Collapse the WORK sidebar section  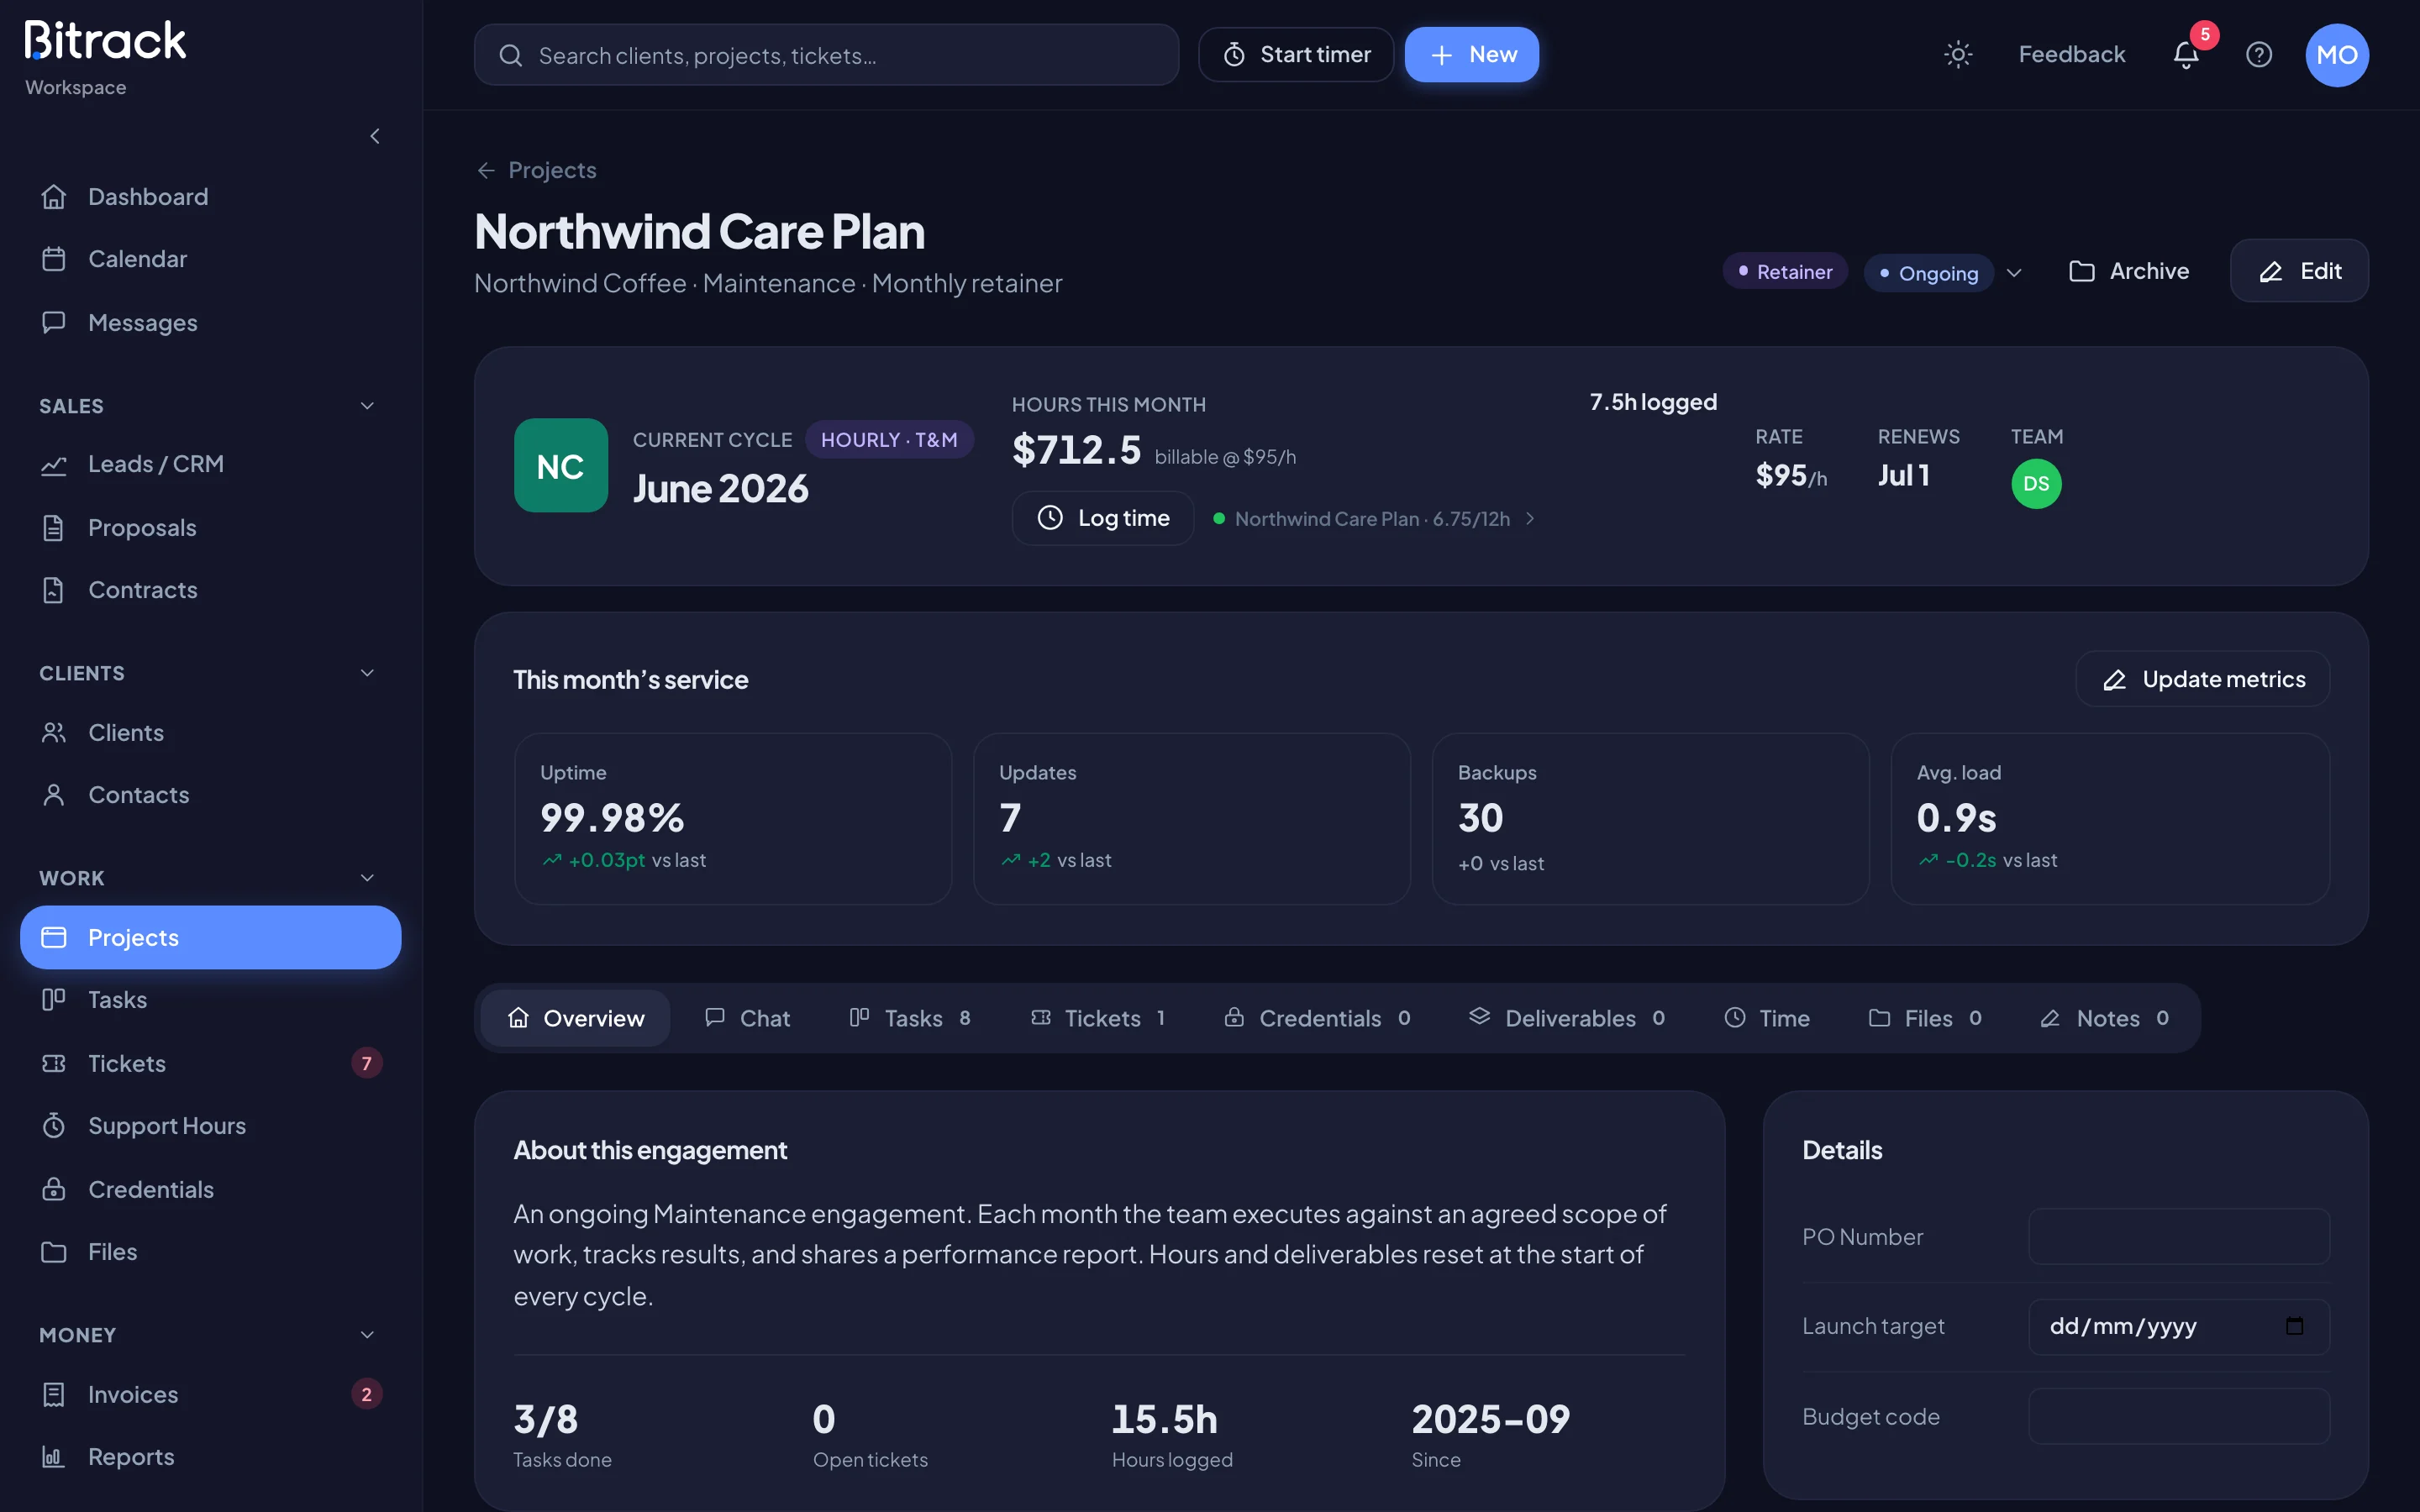367,878
